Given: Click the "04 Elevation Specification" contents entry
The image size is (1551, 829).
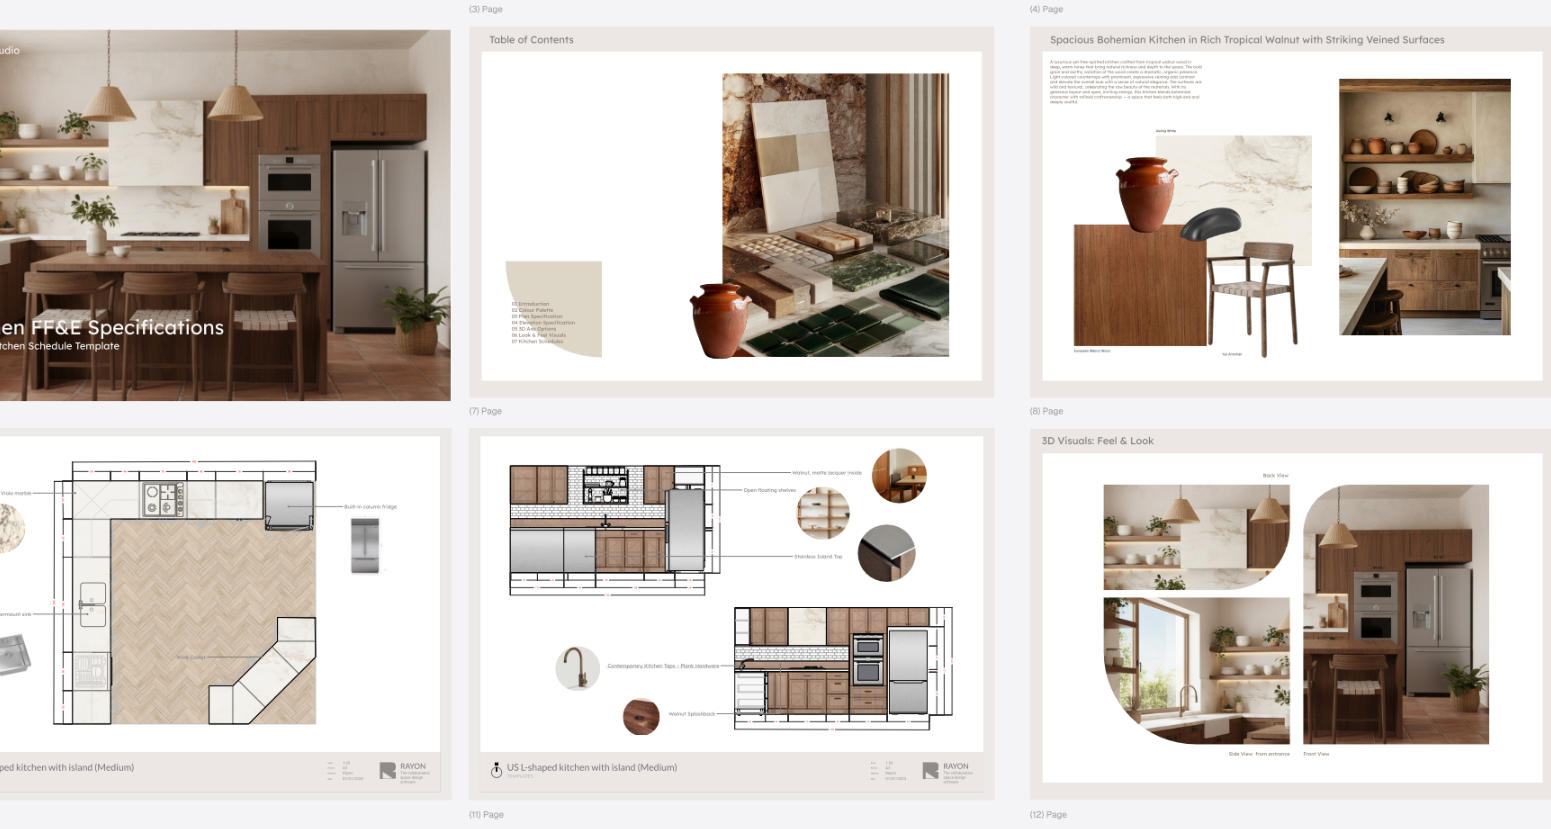Looking at the screenshot, I should [543, 323].
